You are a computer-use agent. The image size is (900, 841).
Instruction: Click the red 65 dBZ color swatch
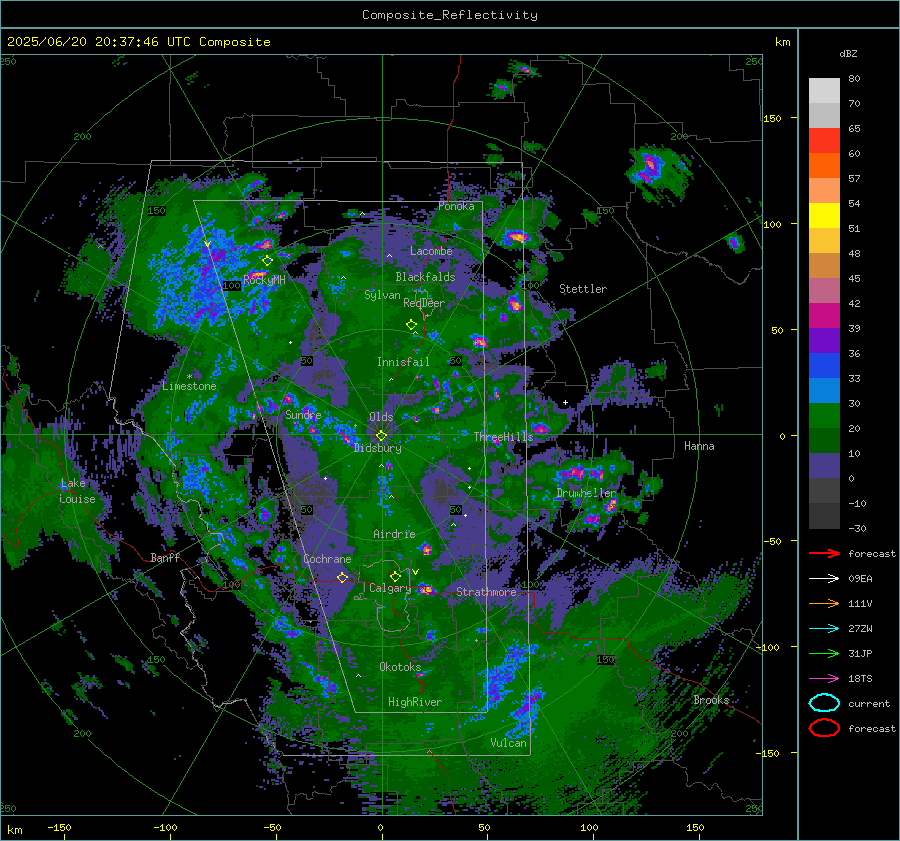point(824,140)
